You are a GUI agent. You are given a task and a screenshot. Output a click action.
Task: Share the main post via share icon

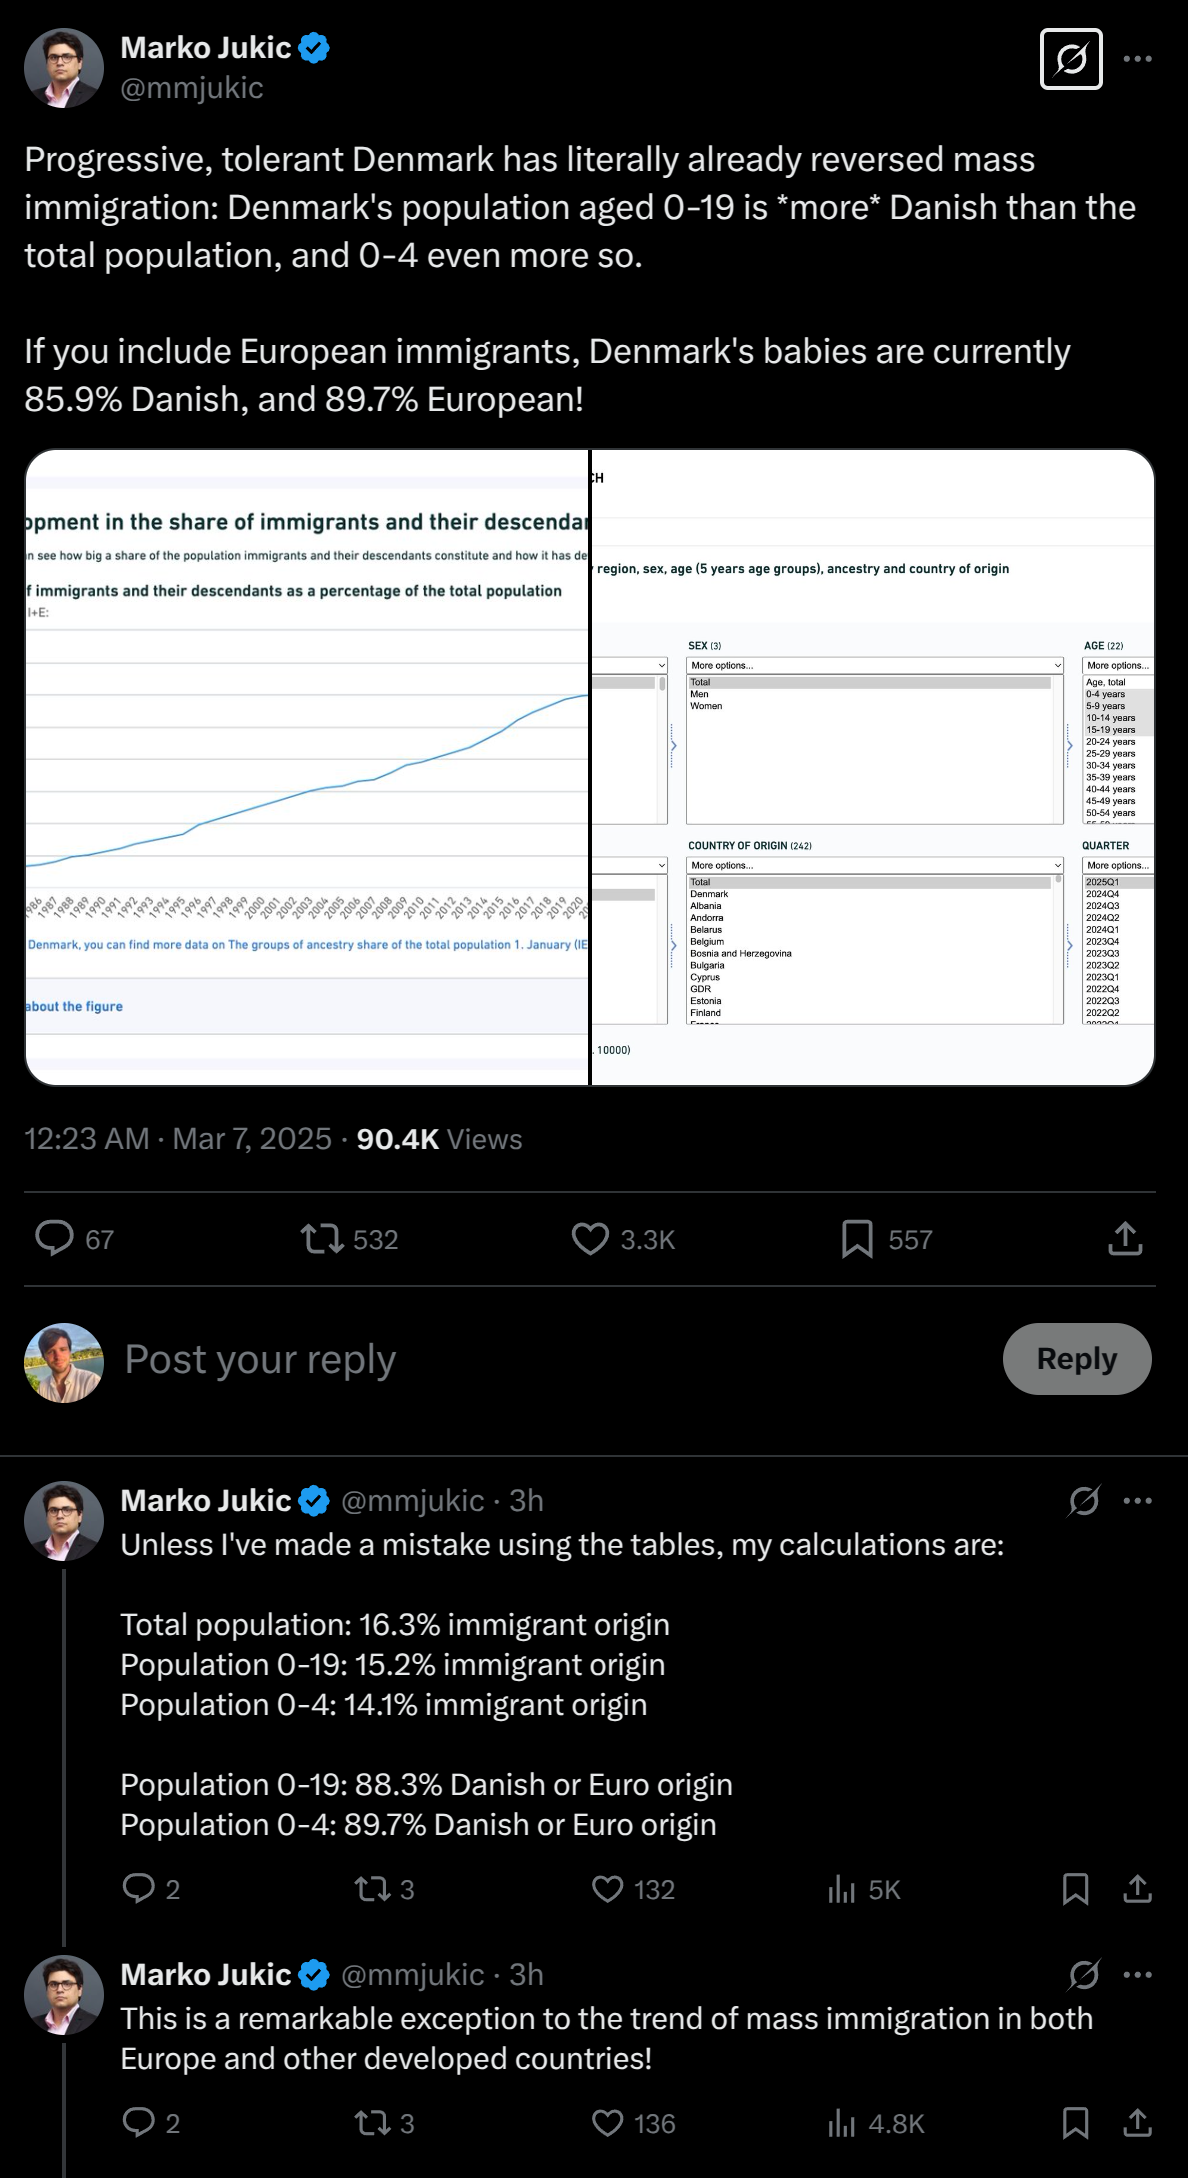(x=1125, y=1239)
